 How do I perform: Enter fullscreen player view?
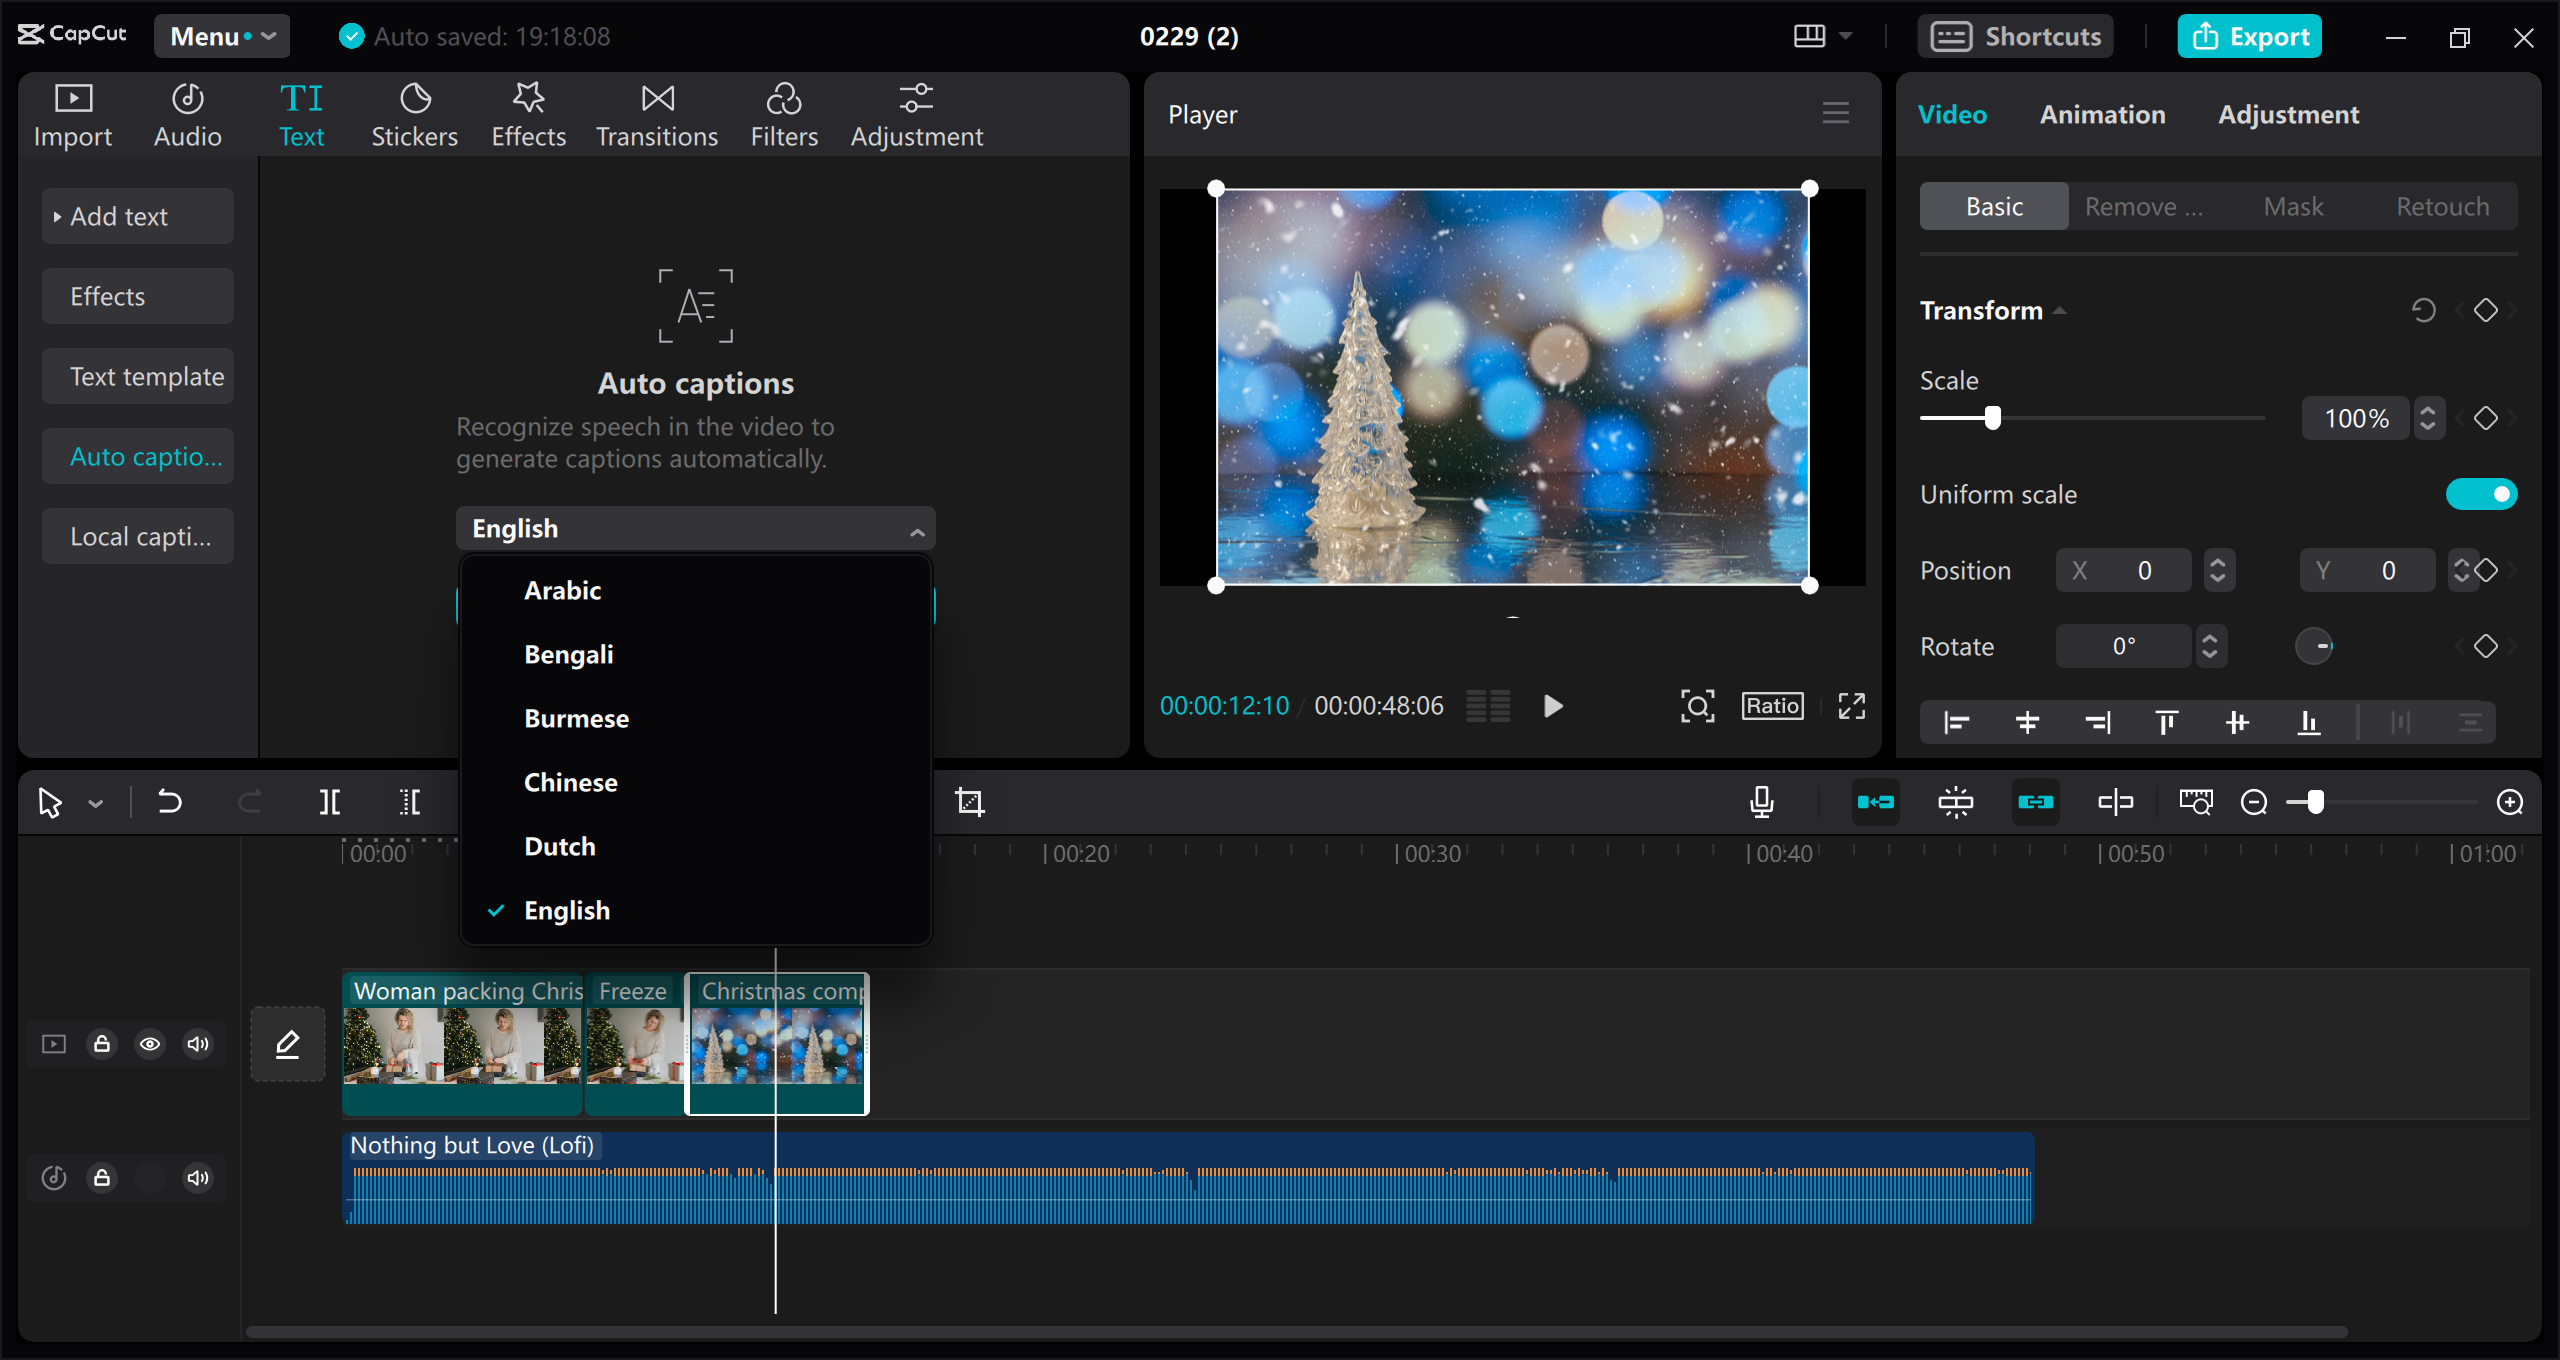[1851, 706]
